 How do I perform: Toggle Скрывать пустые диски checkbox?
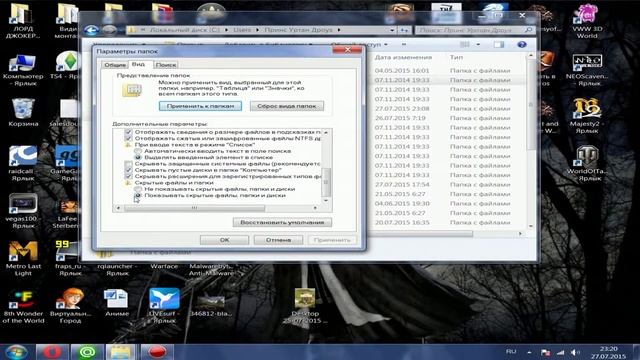[128, 170]
